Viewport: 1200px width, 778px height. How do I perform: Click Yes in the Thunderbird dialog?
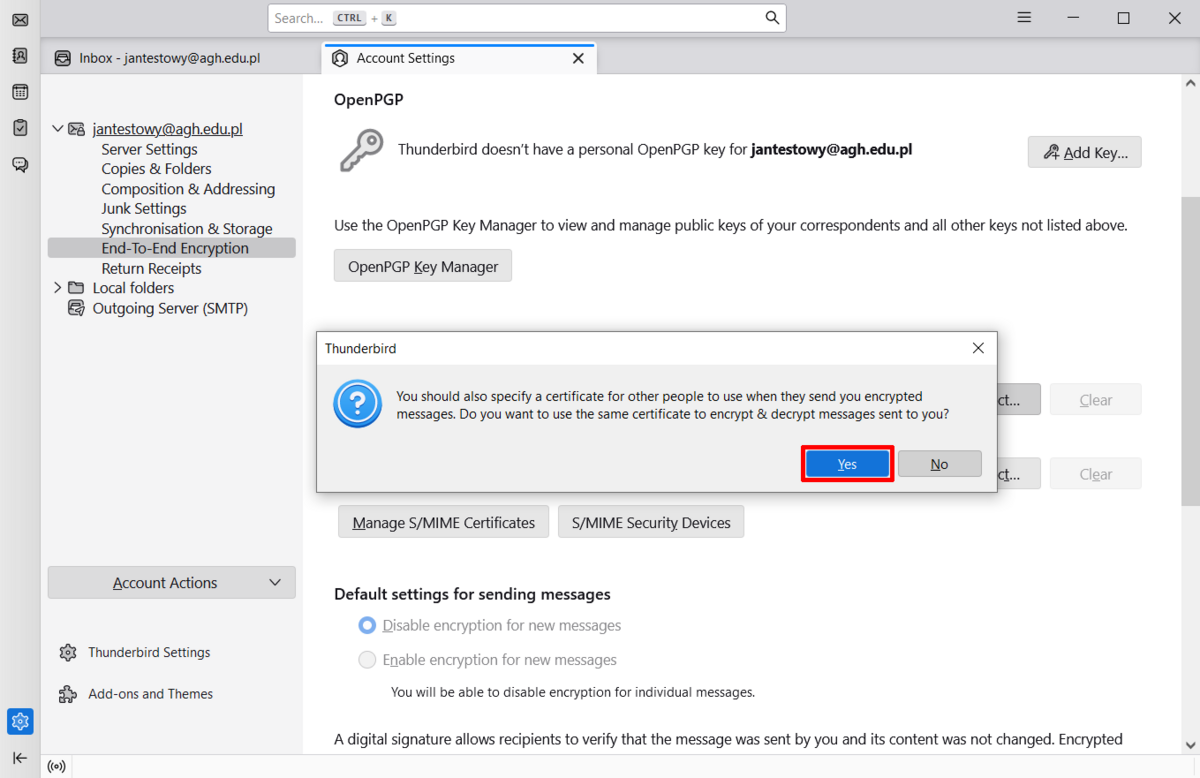coord(847,464)
